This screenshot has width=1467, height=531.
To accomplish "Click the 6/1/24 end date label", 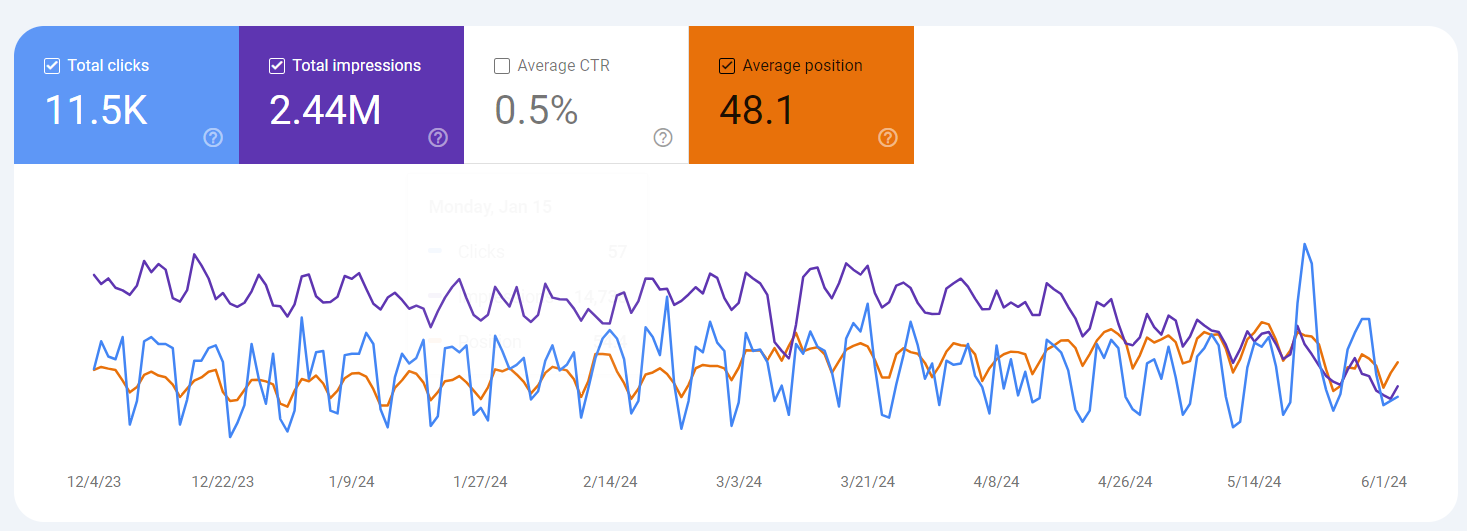I will pos(1382,482).
